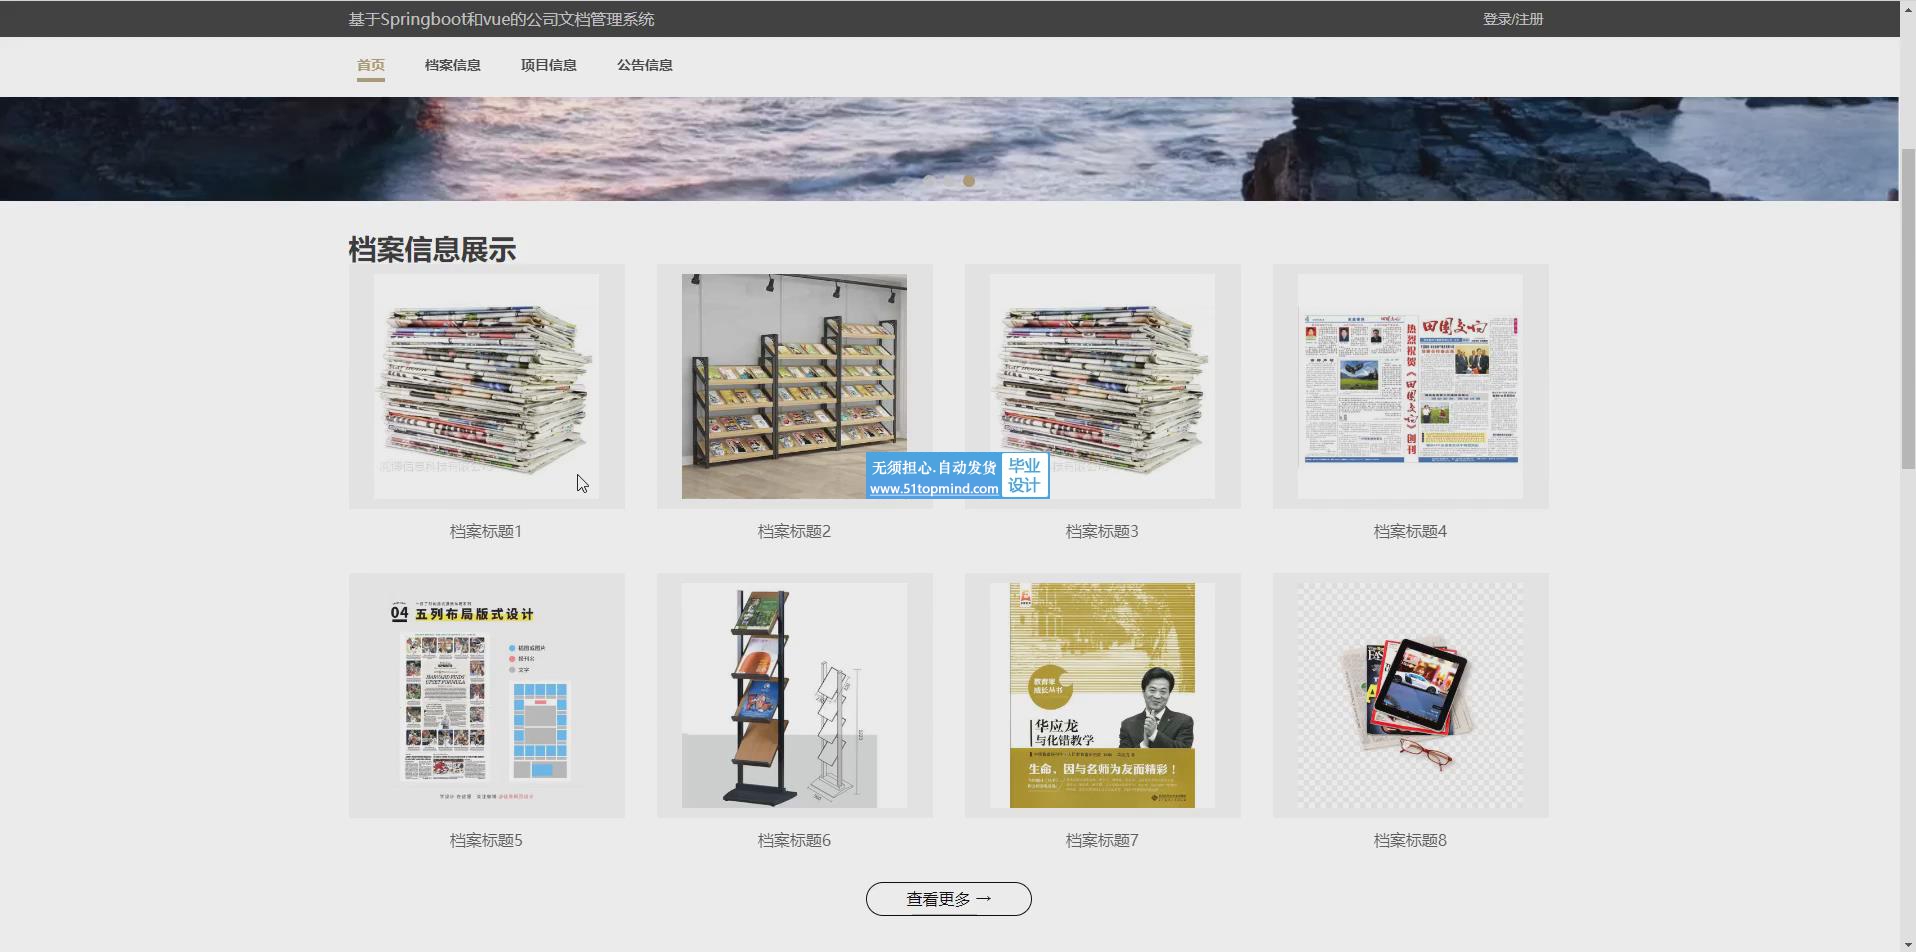Open the 档案标题1 newspaper stack thumbnail
Screen dimensions: 1916x952
(x=487, y=387)
